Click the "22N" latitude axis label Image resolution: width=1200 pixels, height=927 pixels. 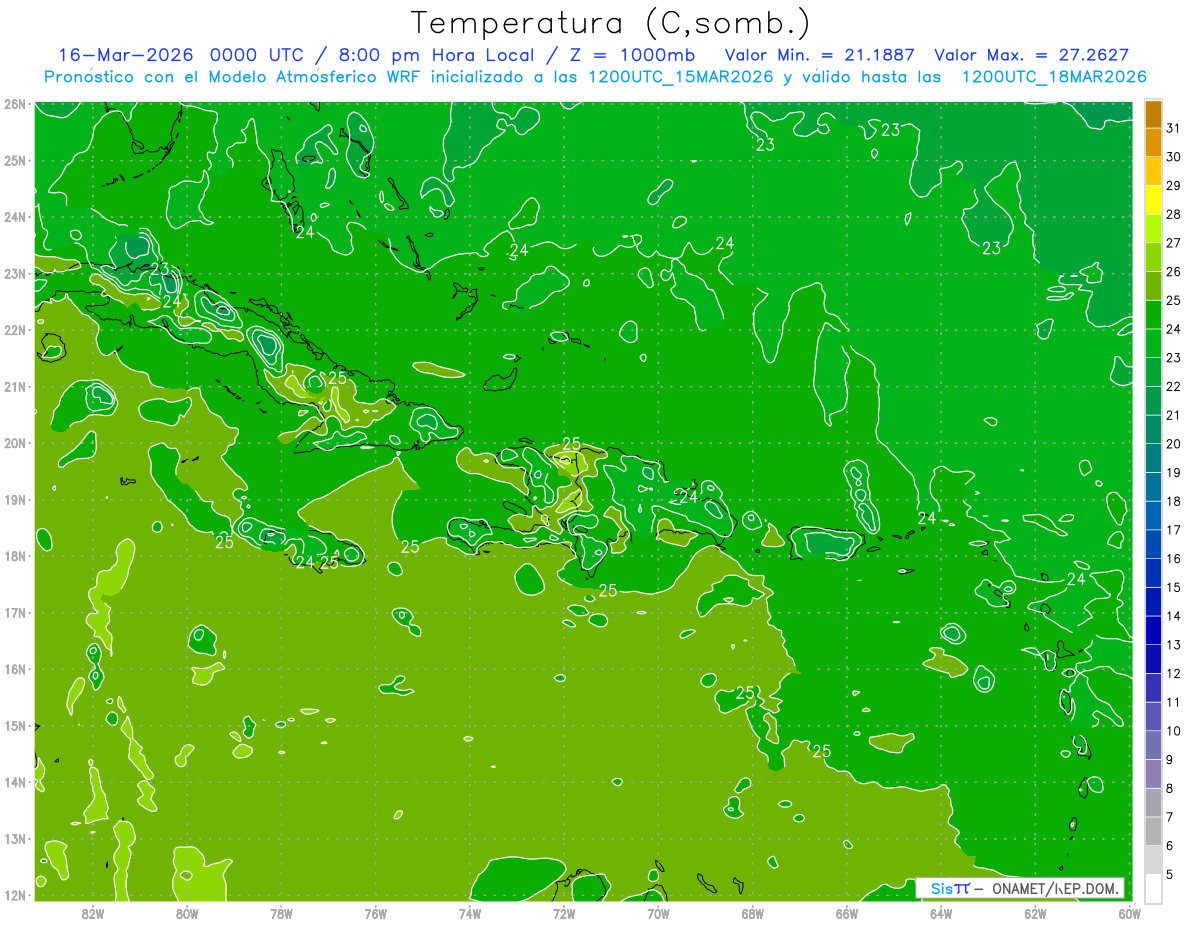pos(14,330)
